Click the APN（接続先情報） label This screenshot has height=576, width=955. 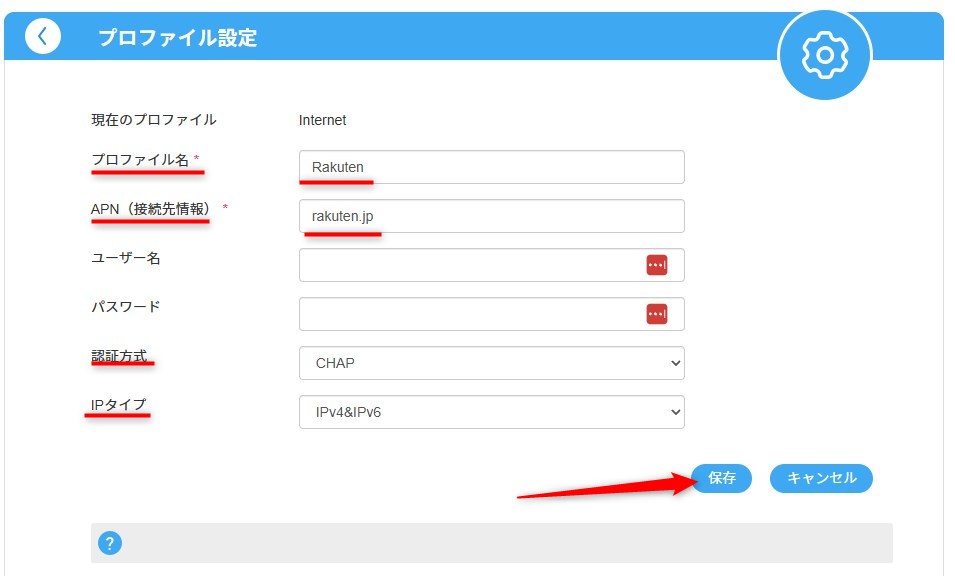click(x=152, y=208)
